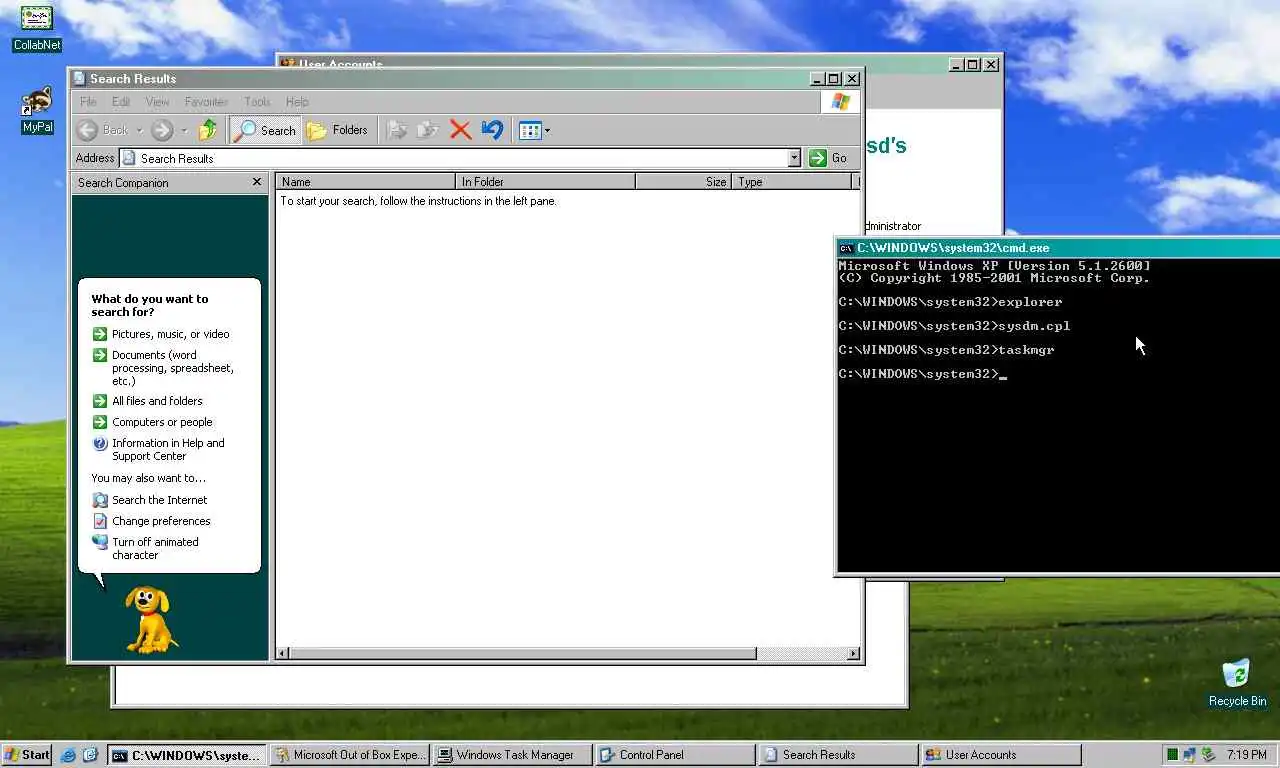Image resolution: width=1280 pixels, height=768 pixels.
Task: Click the Windows flag logo in Search Results
Action: point(840,102)
